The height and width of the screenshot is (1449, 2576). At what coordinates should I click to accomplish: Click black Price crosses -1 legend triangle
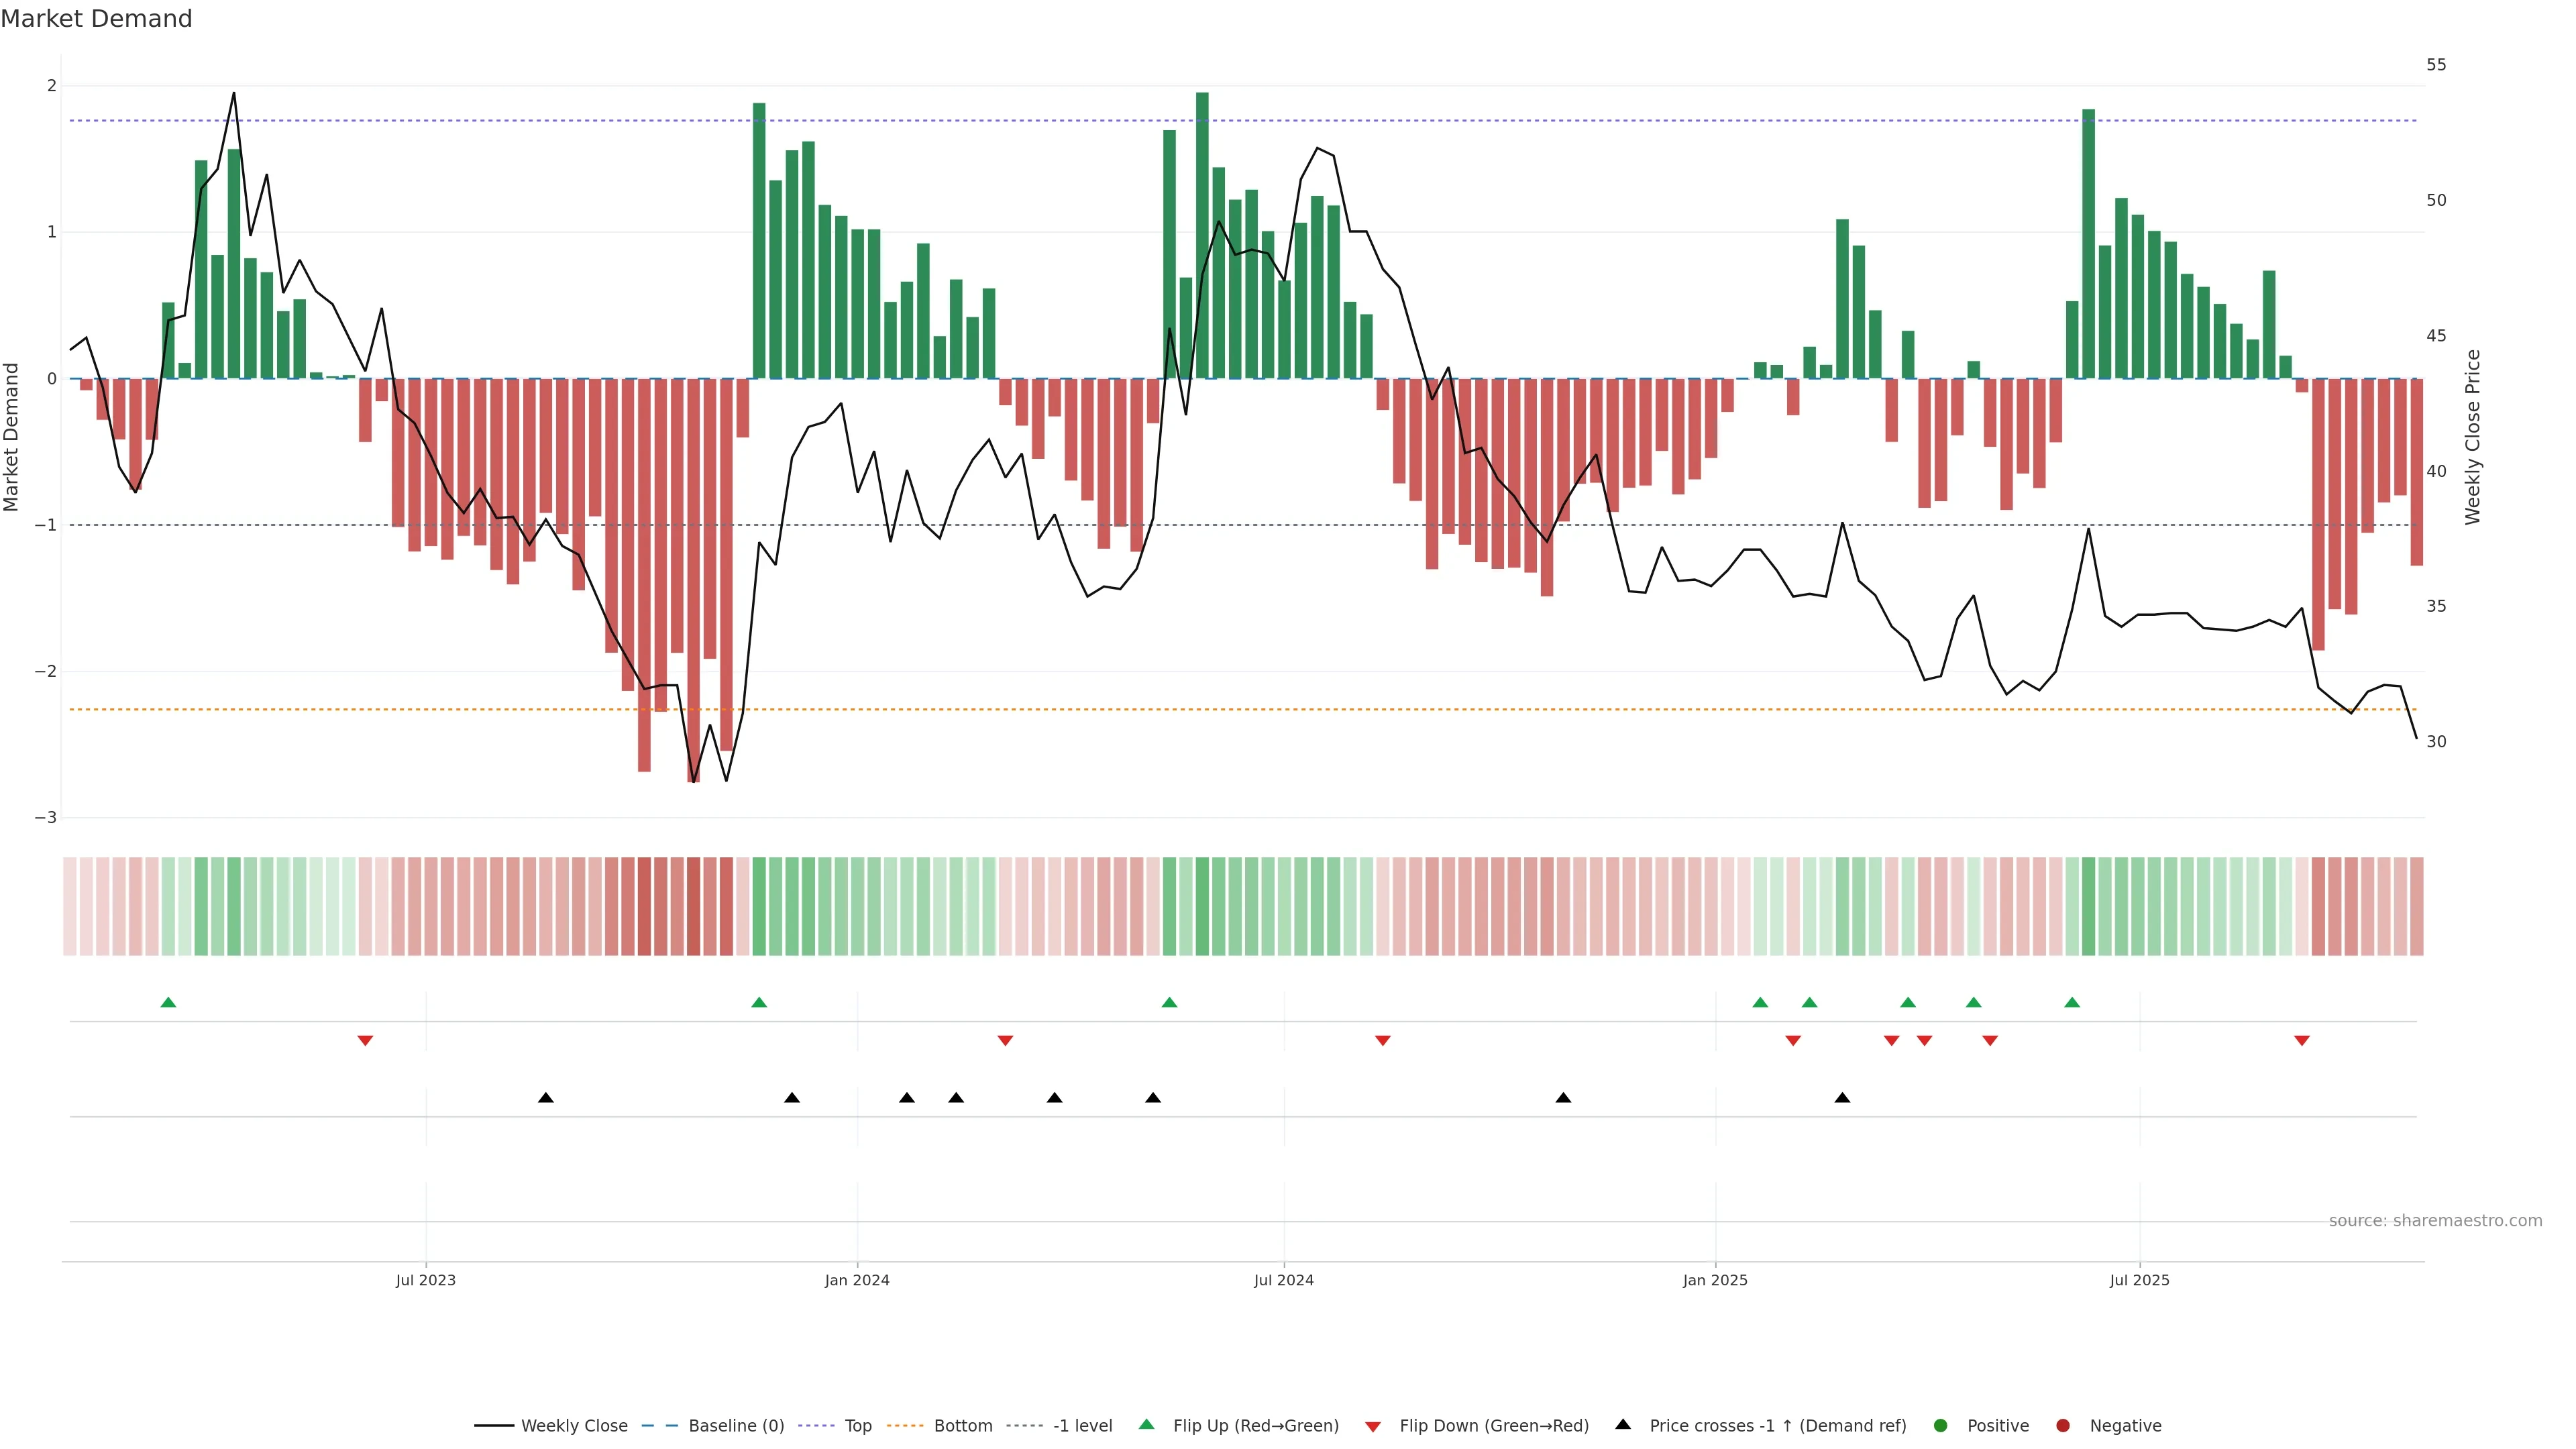point(1623,1425)
